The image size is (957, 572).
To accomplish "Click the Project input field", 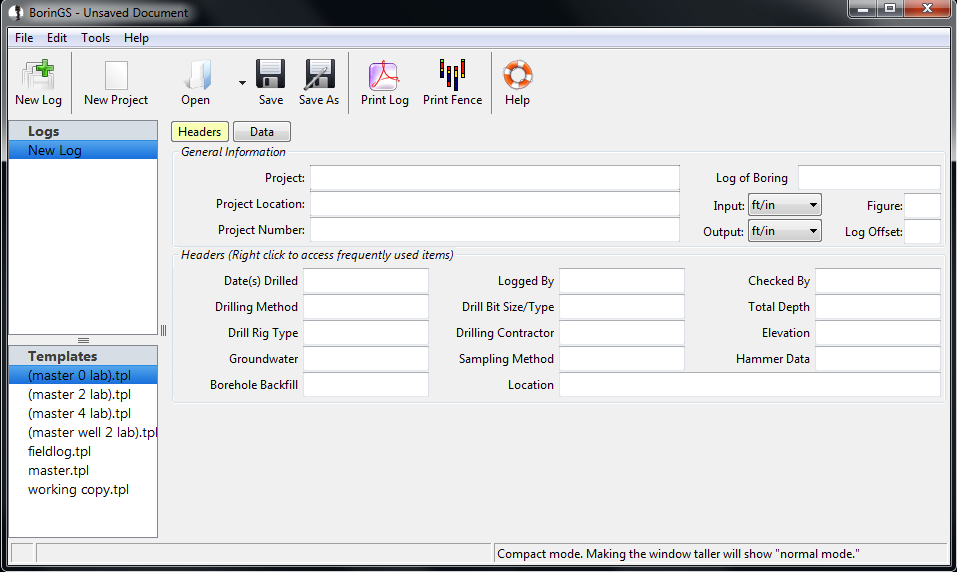I will click(494, 178).
